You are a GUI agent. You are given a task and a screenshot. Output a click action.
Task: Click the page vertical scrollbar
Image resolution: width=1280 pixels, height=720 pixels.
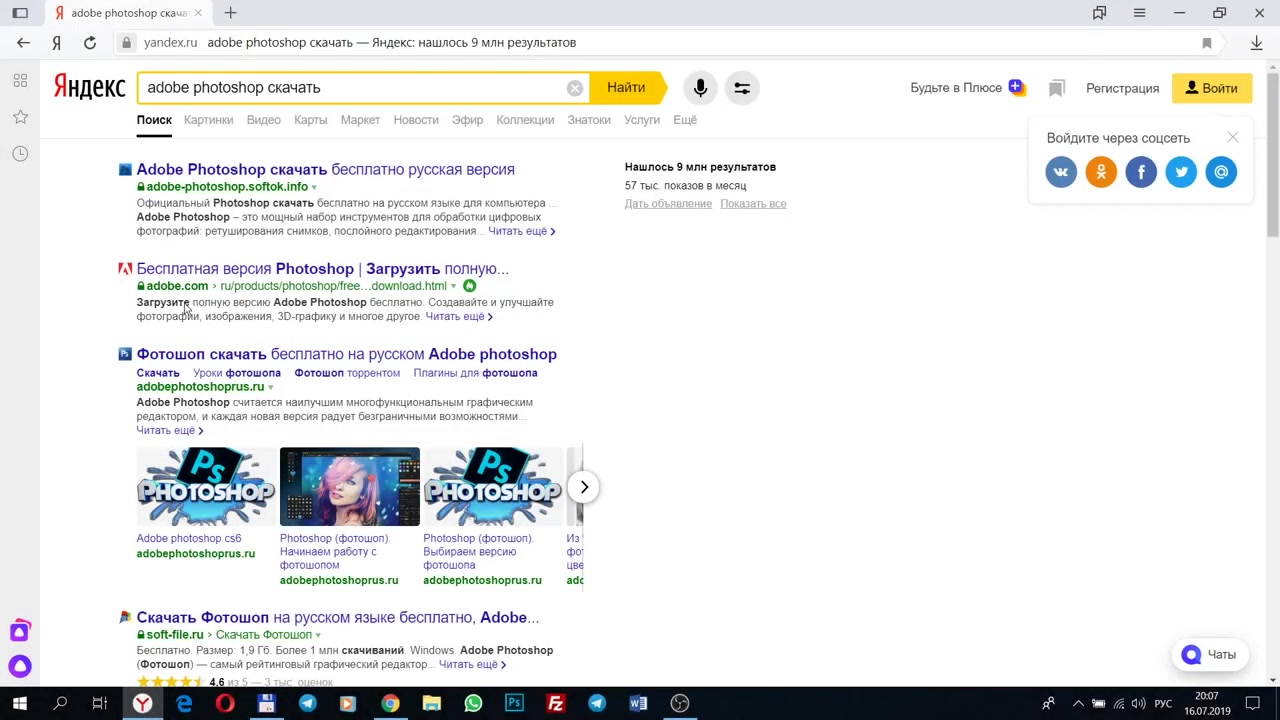1272,155
